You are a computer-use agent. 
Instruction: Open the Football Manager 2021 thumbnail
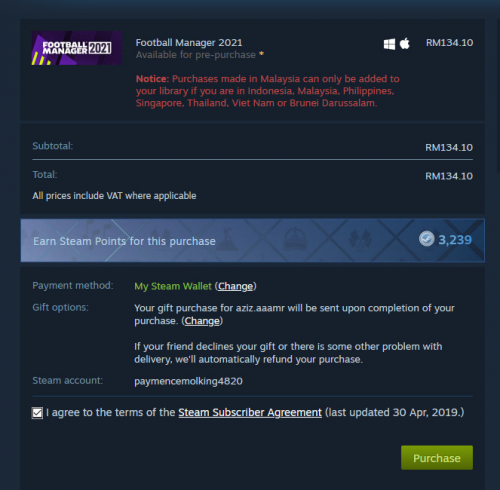[77, 48]
